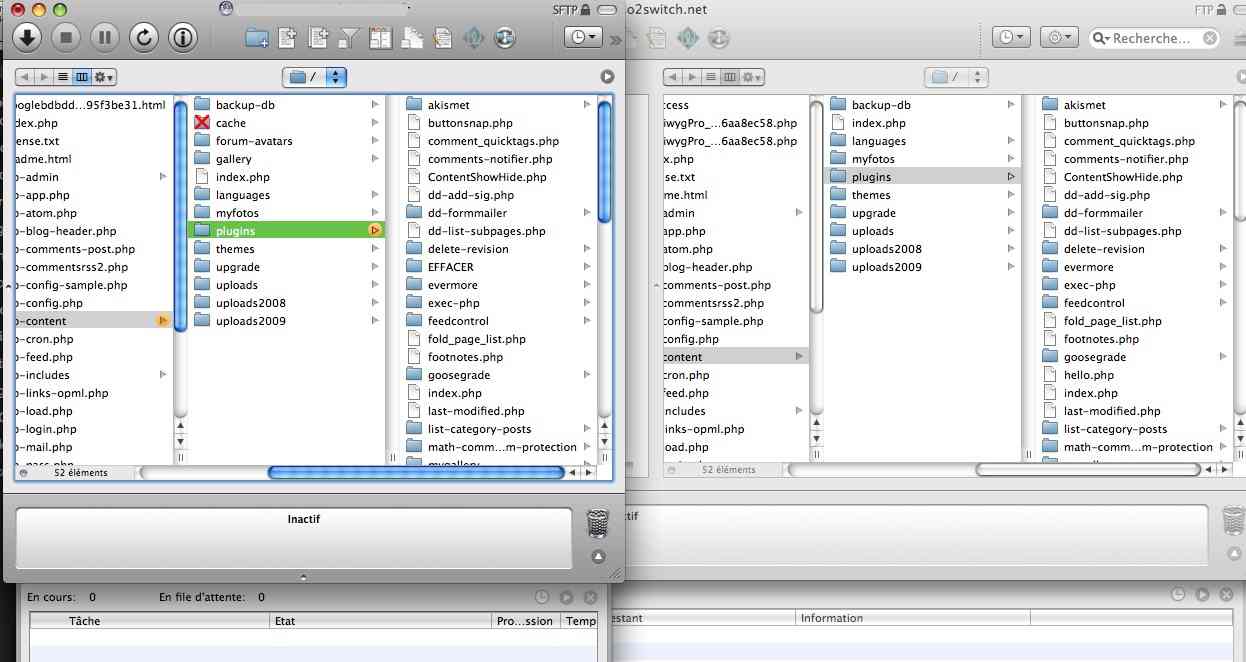The image size is (1246, 662).
Task: Click the new folder toolbar icon
Action: tap(257, 38)
